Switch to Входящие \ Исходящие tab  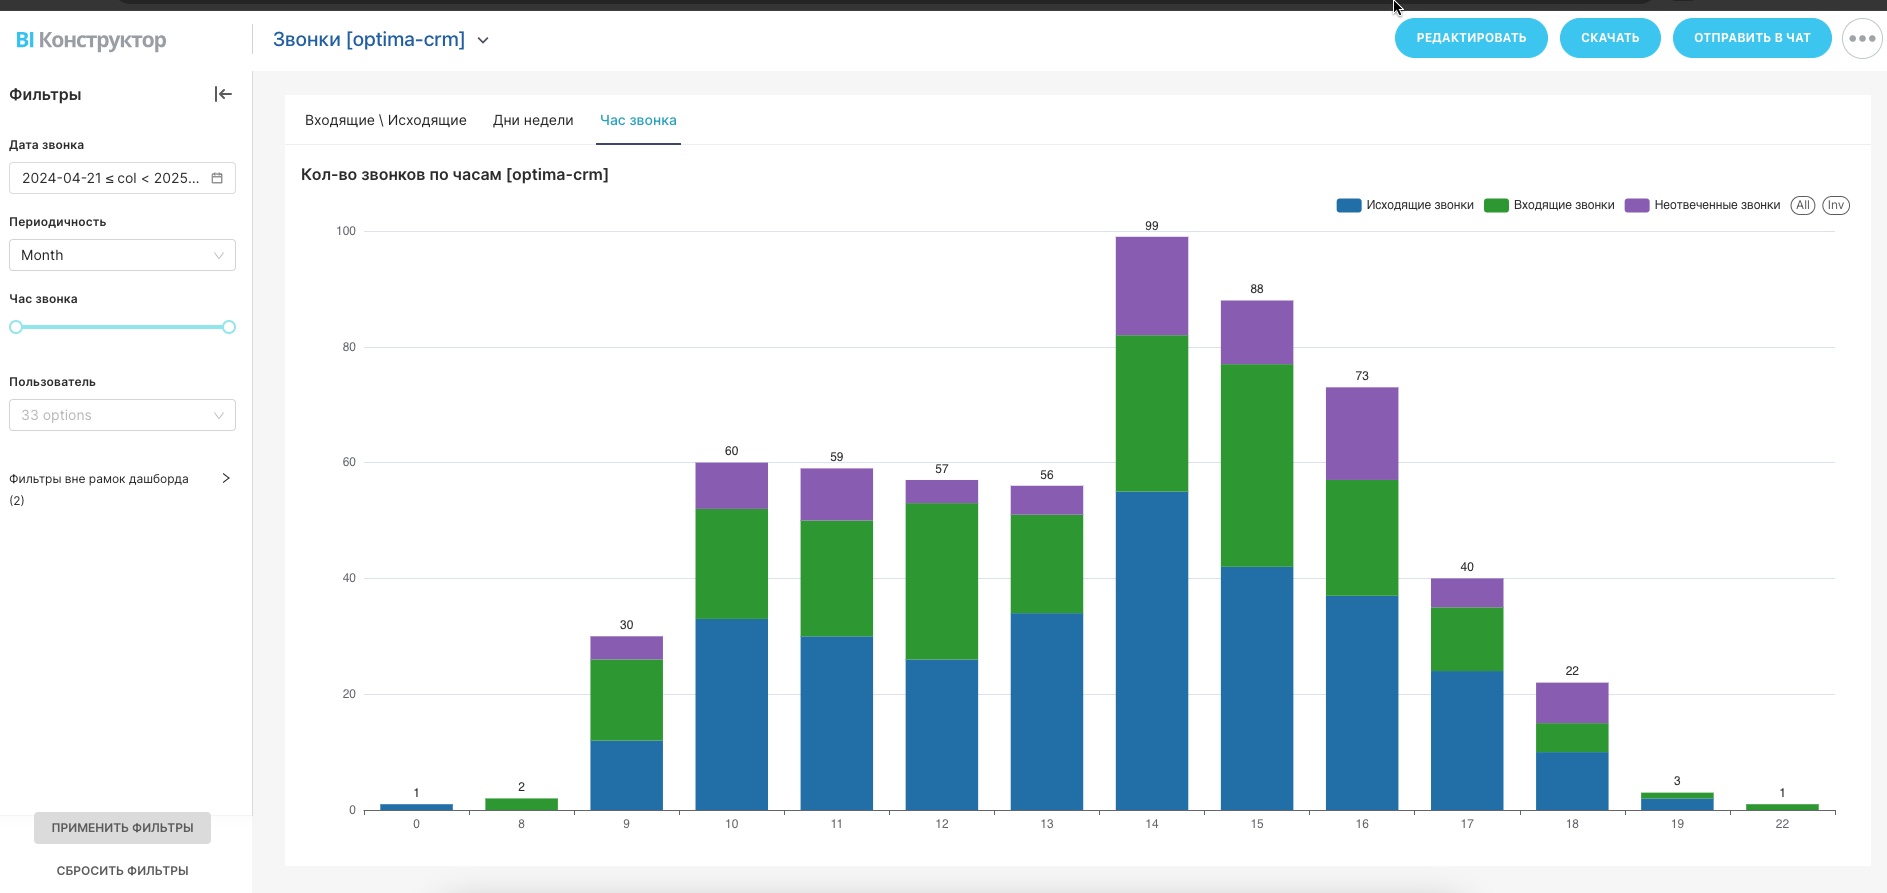point(385,120)
